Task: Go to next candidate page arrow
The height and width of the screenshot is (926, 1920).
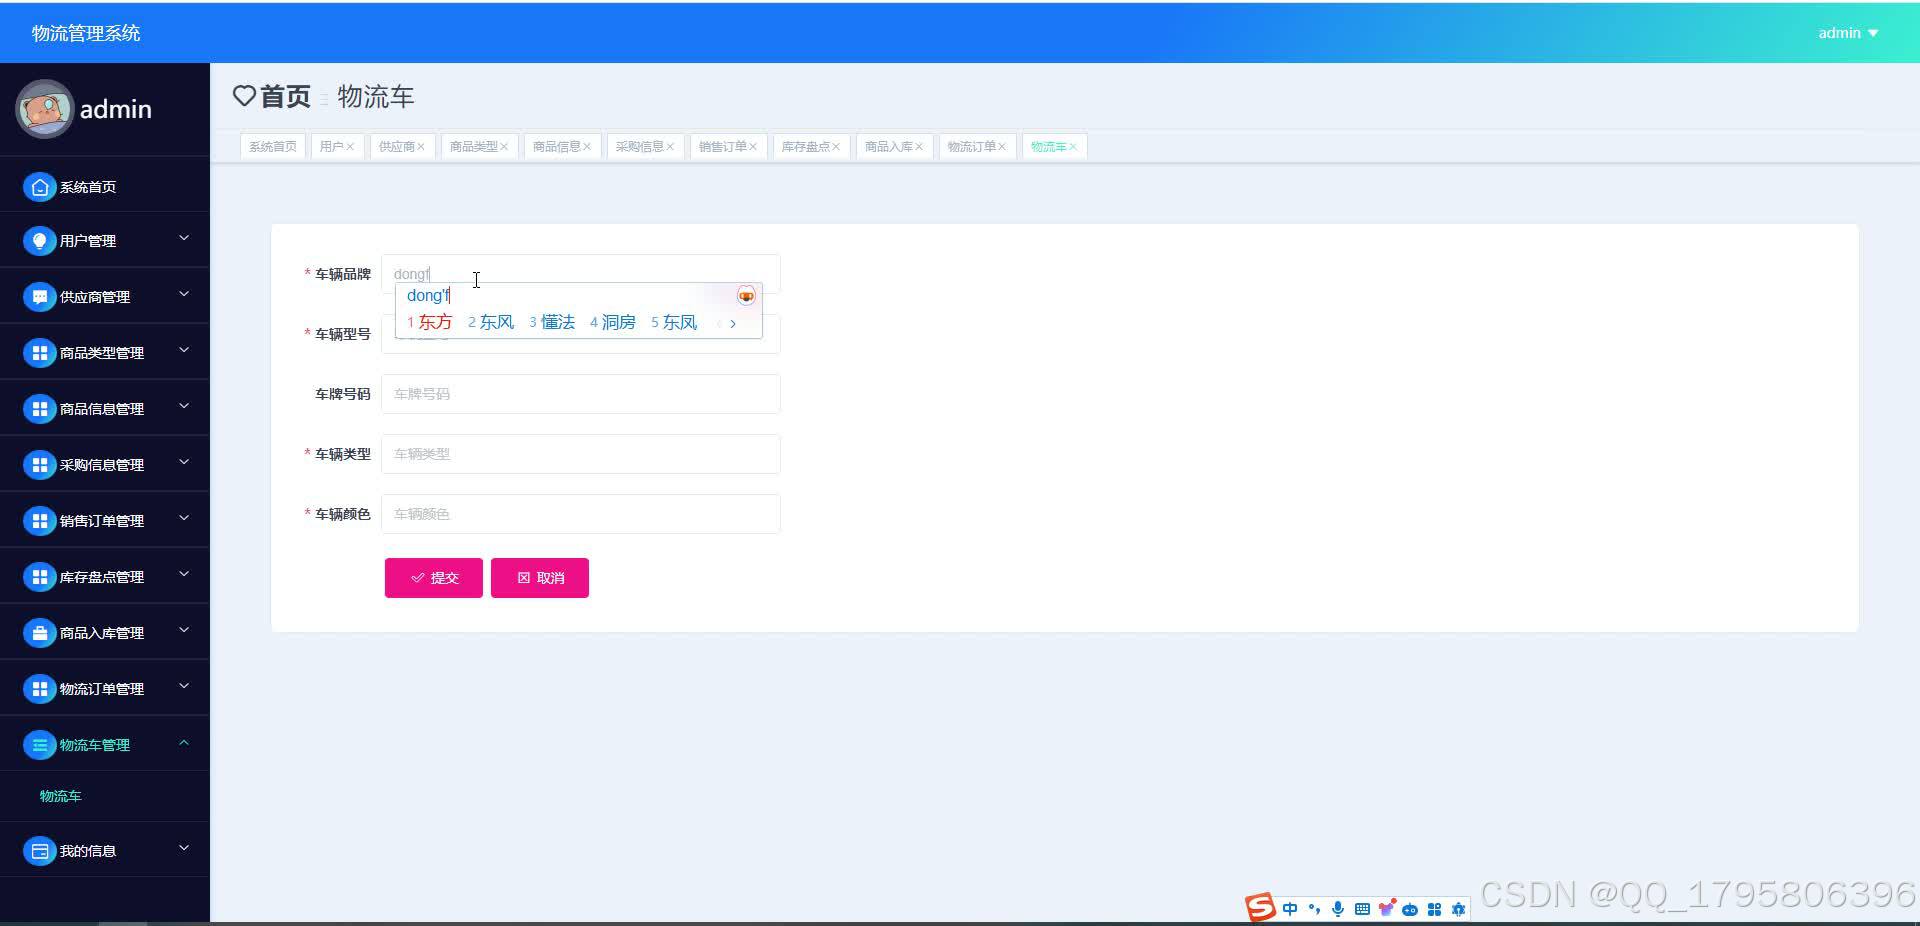Action: [733, 323]
